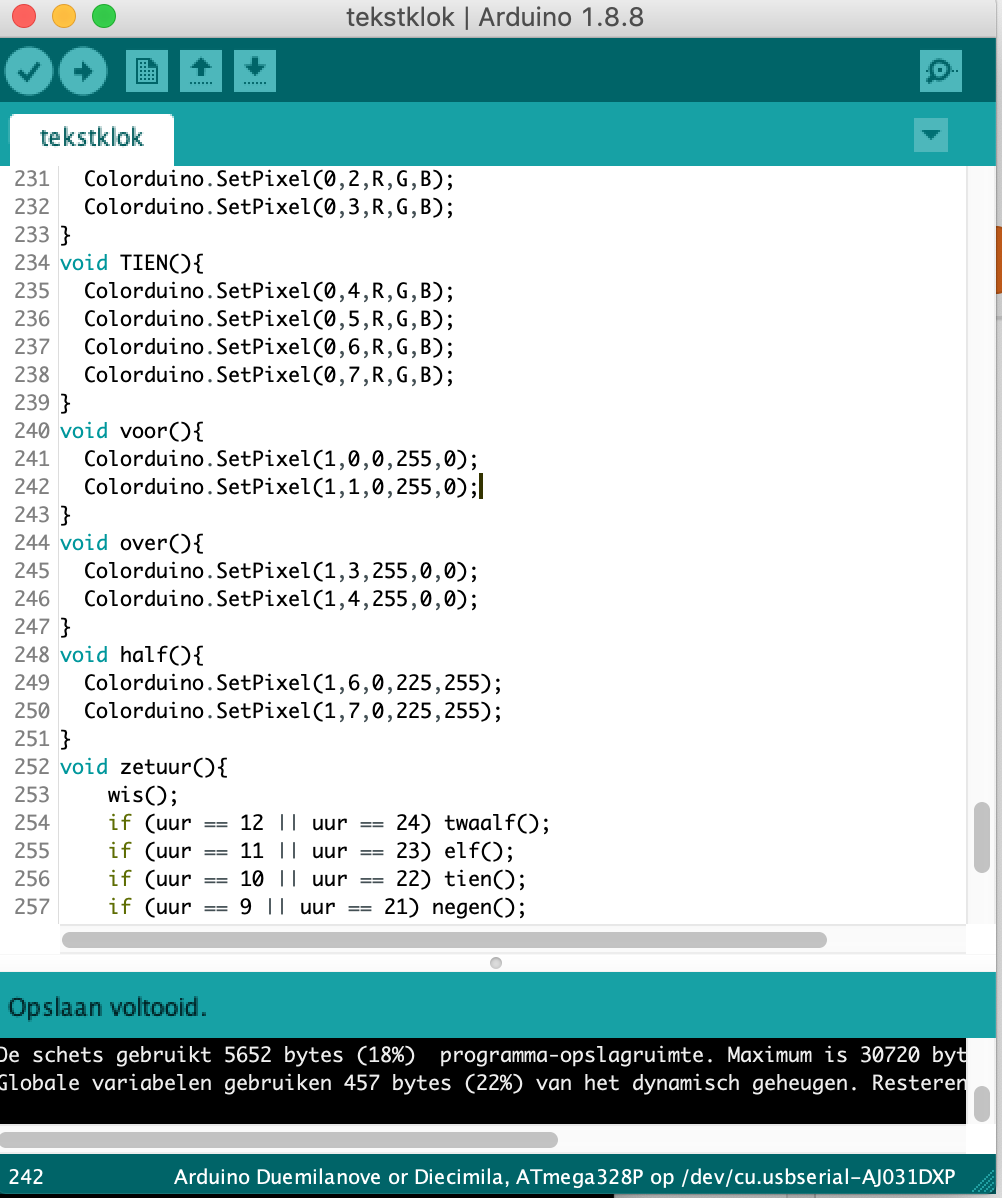Open the Serial Monitor magnifier icon
1002x1198 pixels.
[940, 72]
